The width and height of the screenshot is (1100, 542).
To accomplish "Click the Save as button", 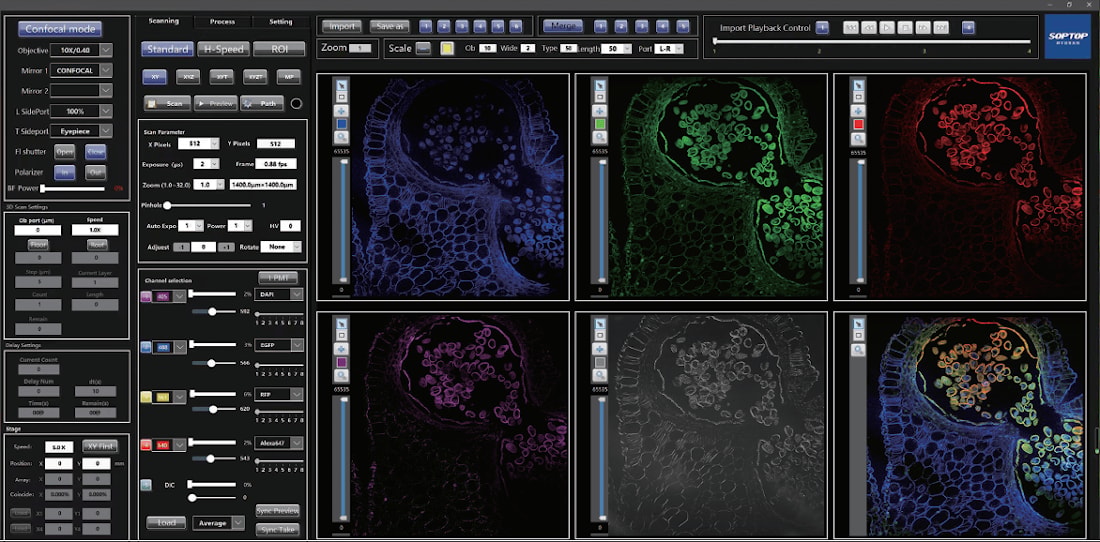I will [x=389, y=27].
